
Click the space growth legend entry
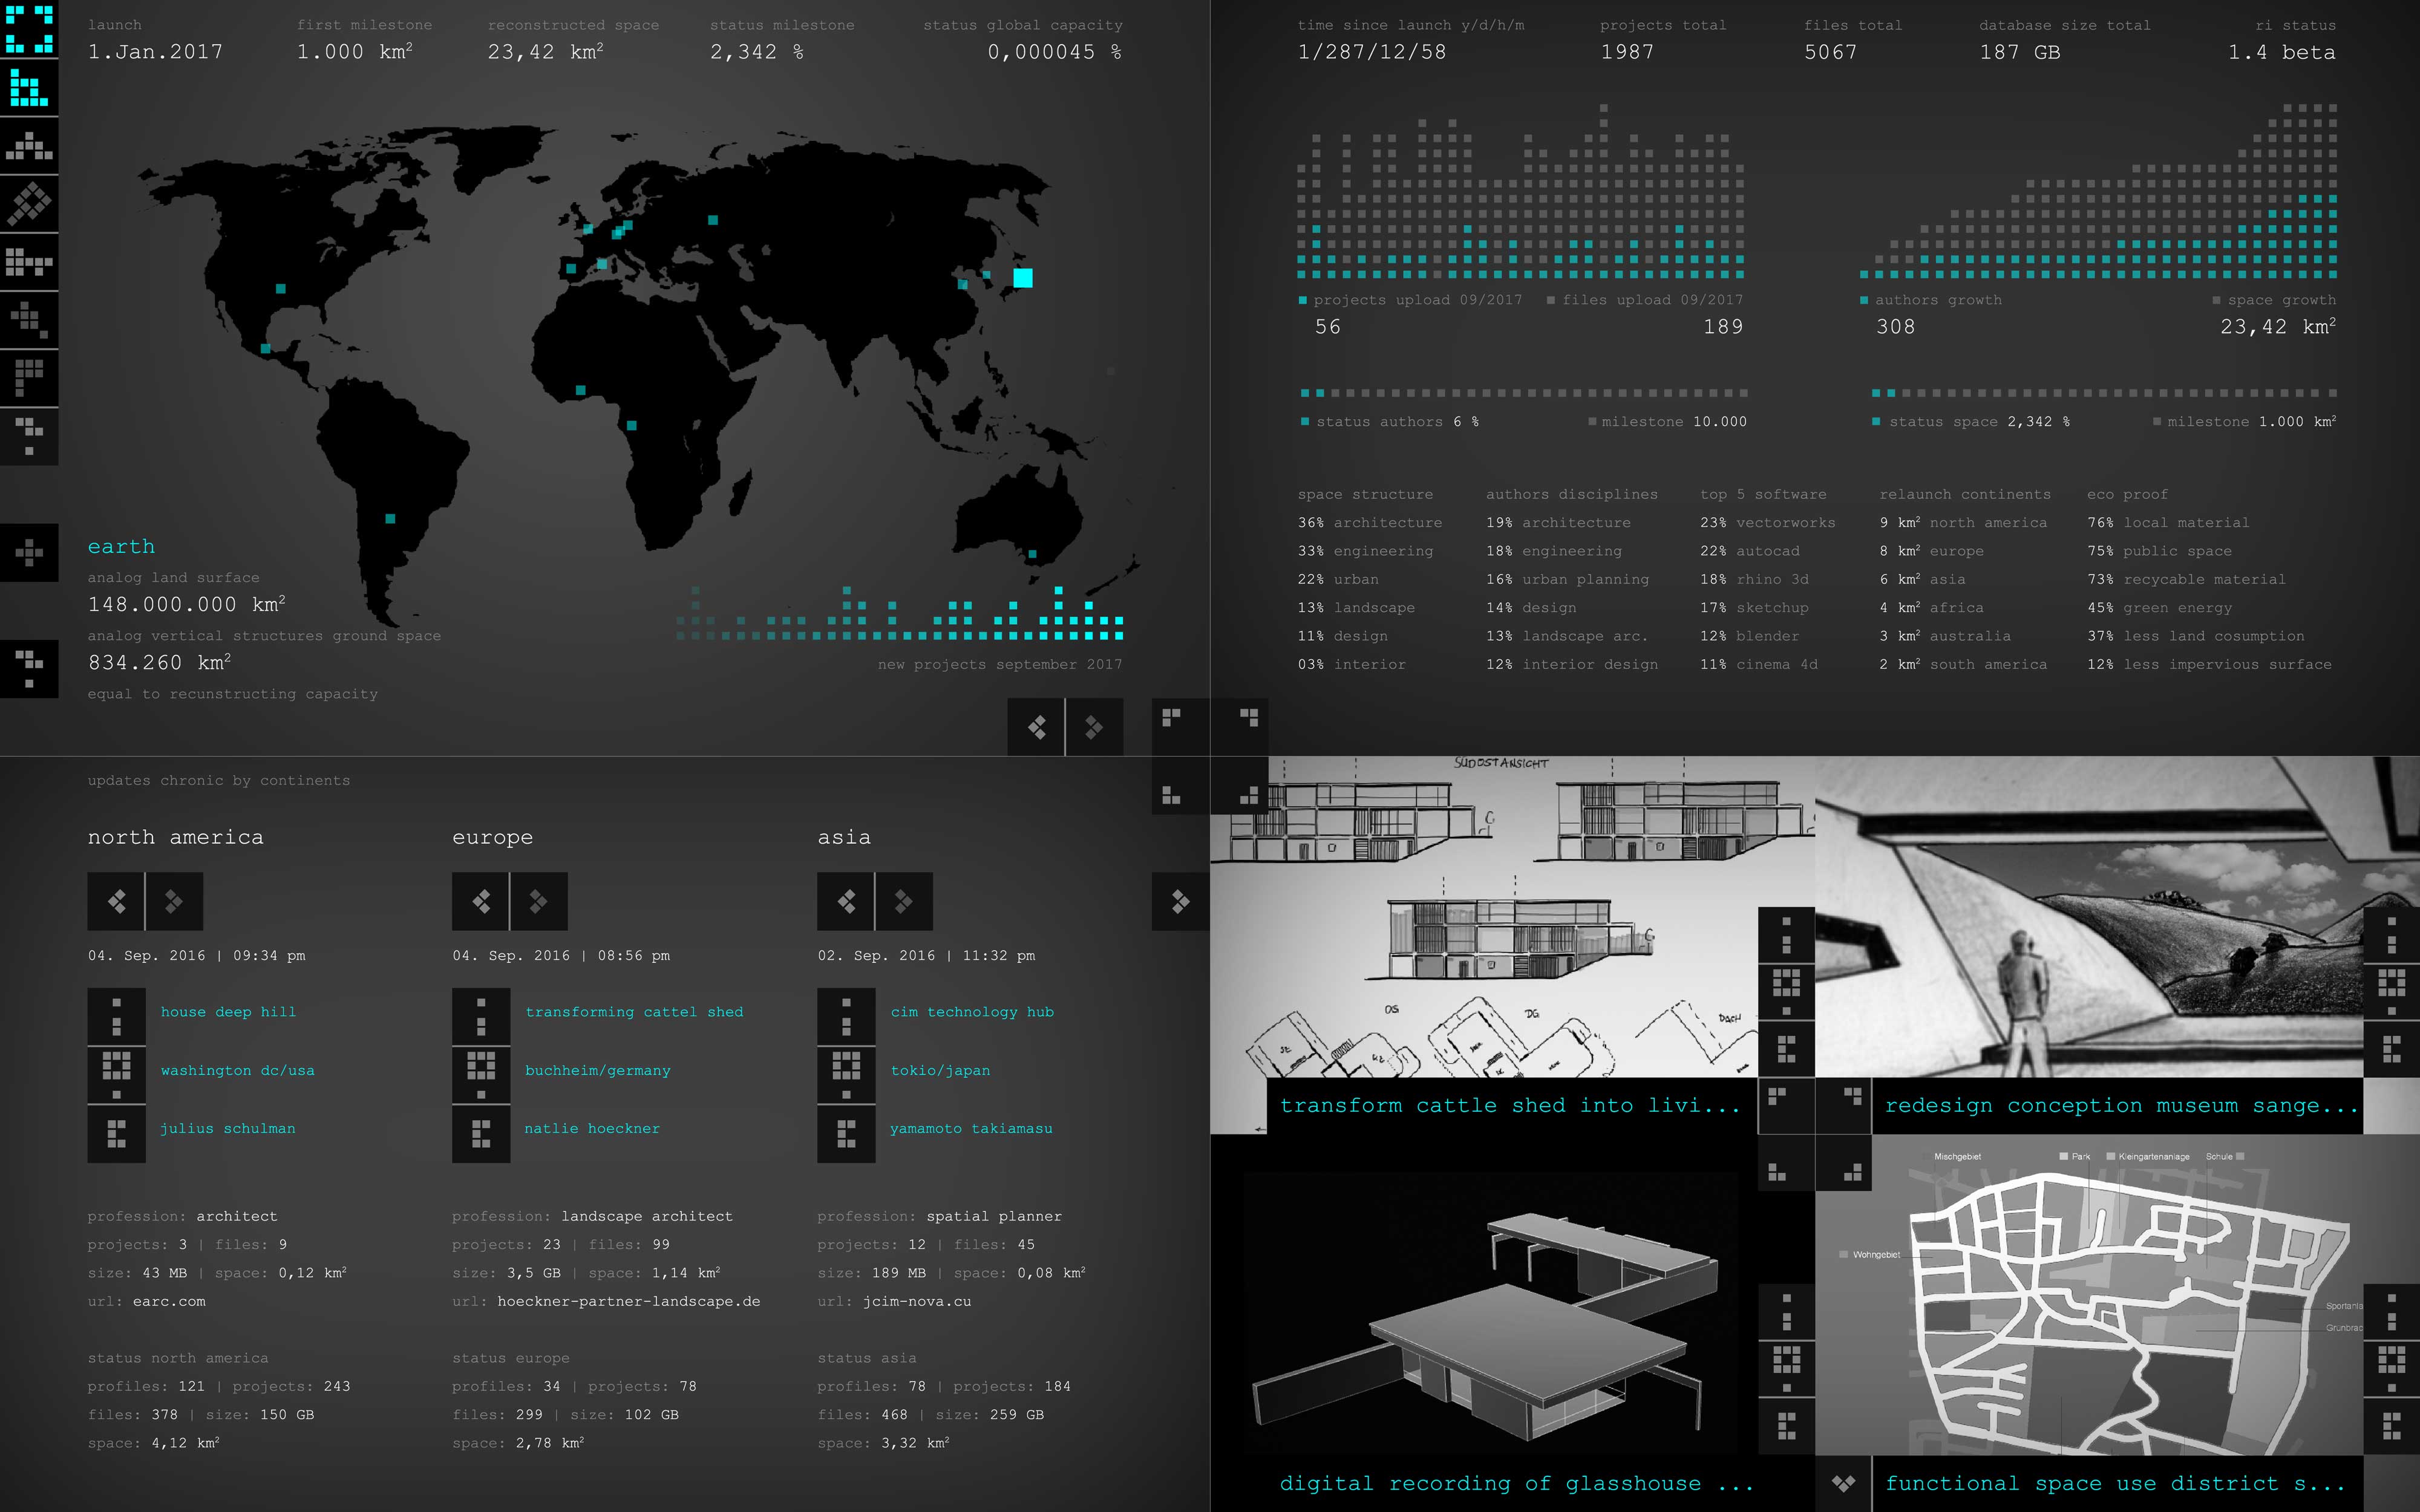(x=2275, y=300)
